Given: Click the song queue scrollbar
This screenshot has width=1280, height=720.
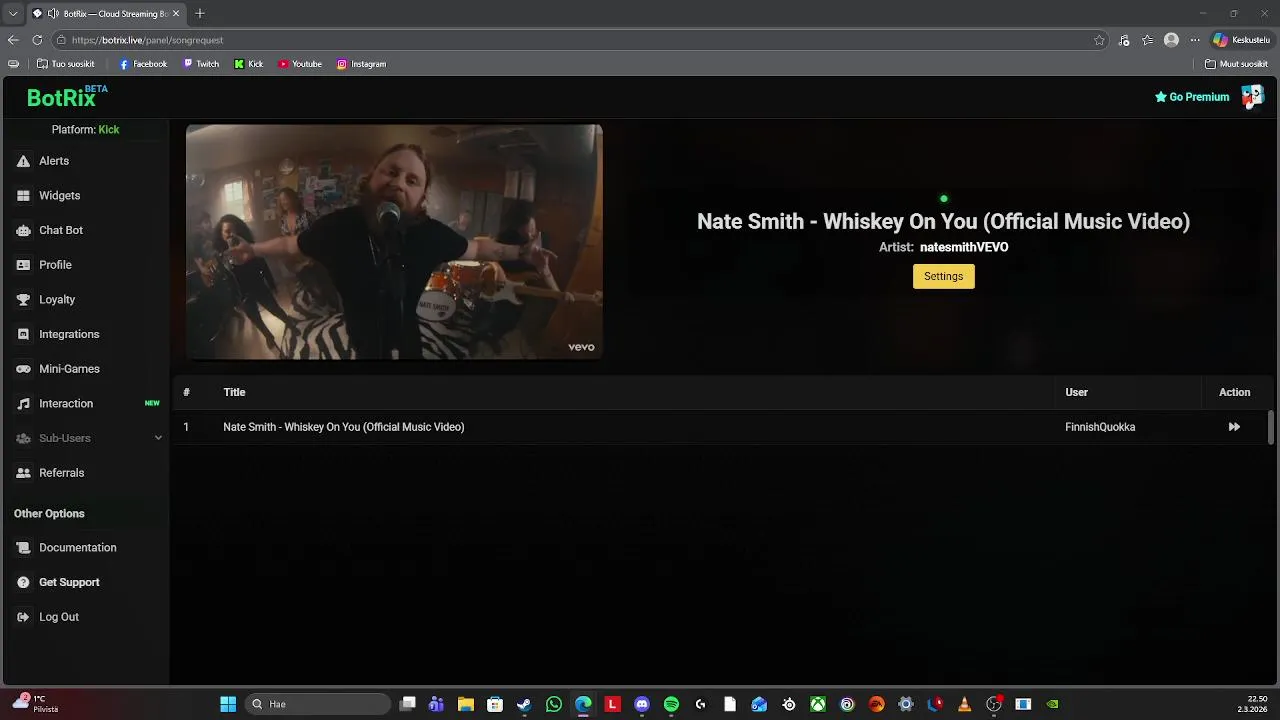Looking at the screenshot, I should click(x=1271, y=427).
